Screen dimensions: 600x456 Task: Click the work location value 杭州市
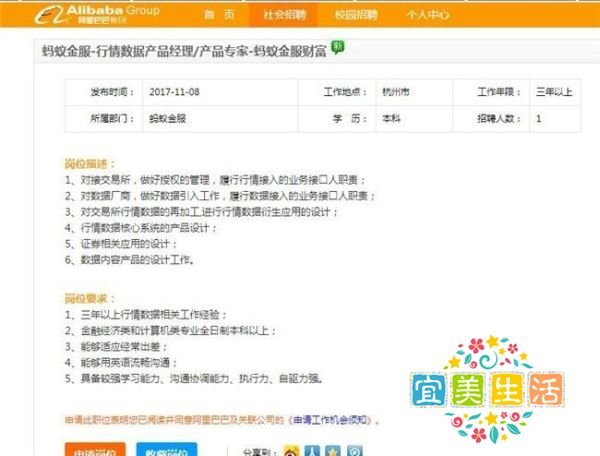pyautogui.click(x=396, y=92)
